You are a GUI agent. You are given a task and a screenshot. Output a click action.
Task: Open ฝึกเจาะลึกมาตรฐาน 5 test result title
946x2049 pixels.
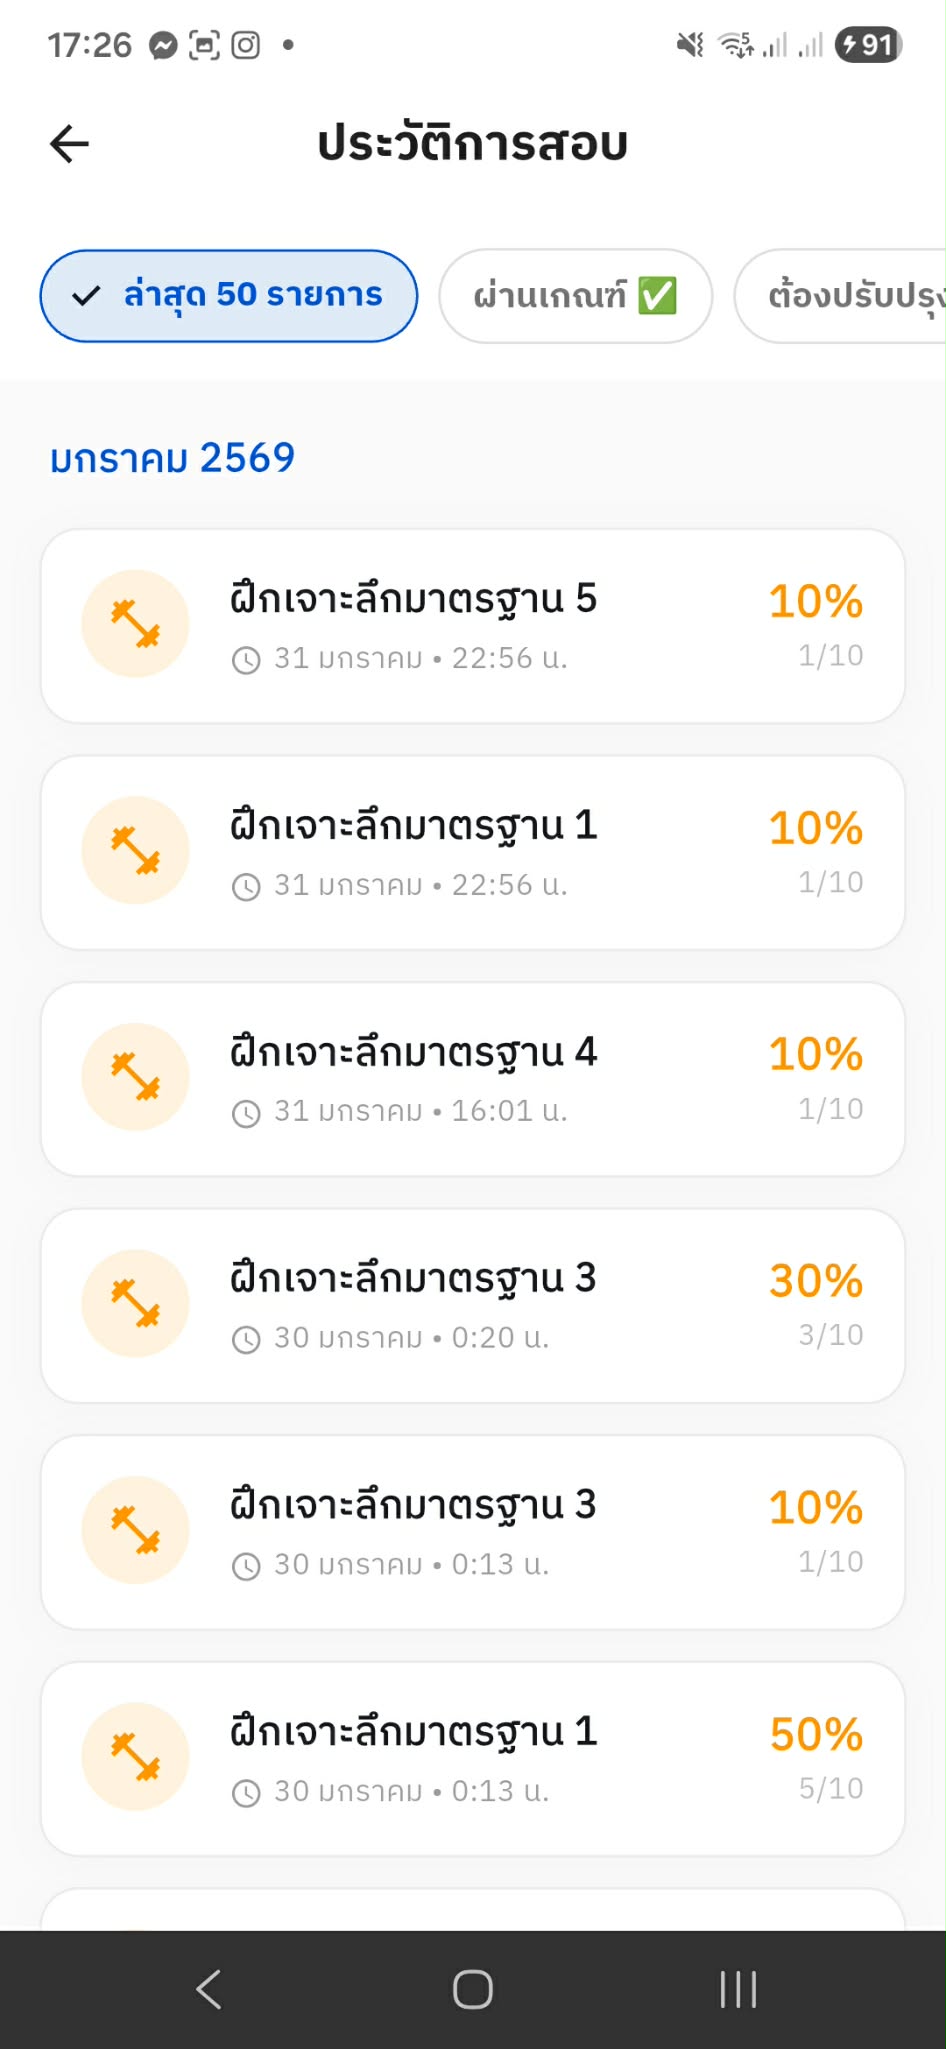tap(413, 599)
